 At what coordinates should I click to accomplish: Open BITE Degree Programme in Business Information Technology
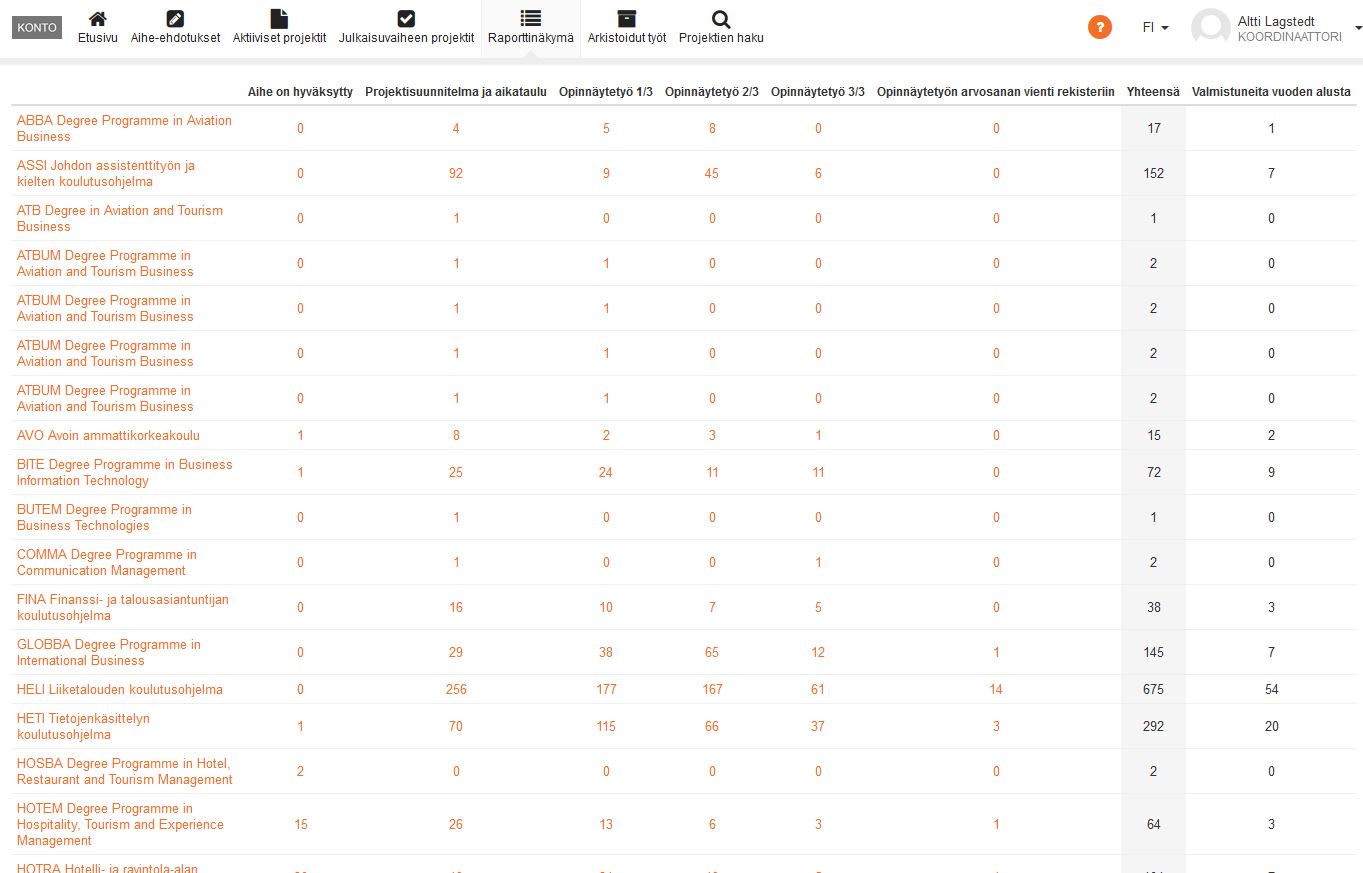point(124,472)
